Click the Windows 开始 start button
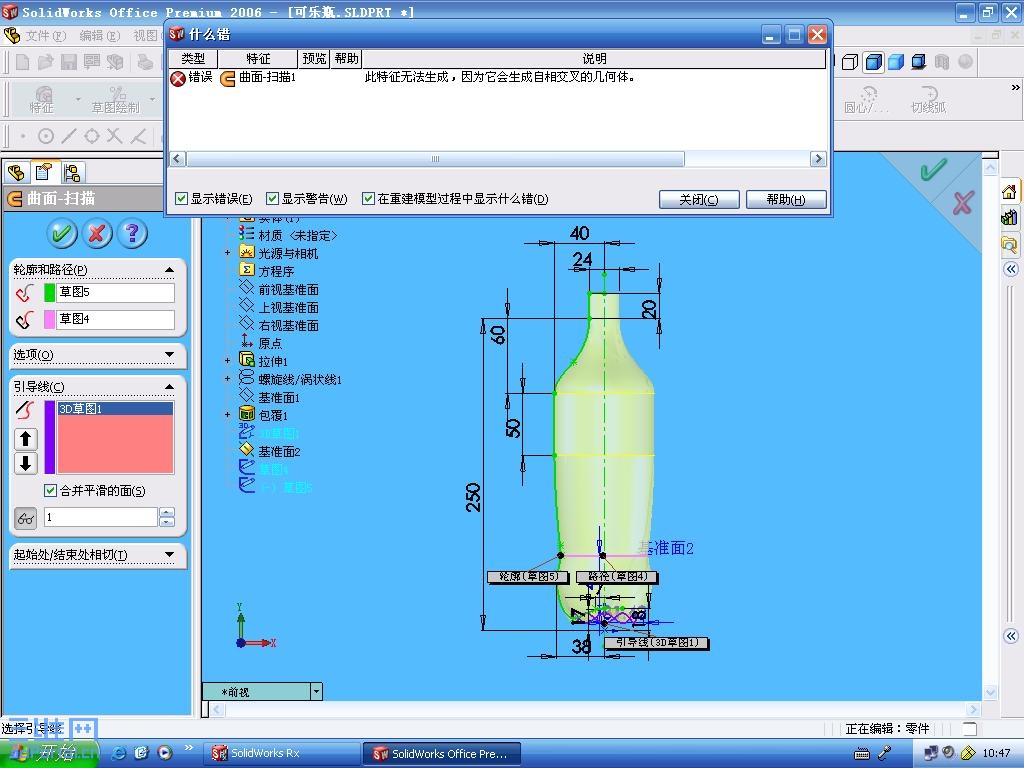 (50, 754)
